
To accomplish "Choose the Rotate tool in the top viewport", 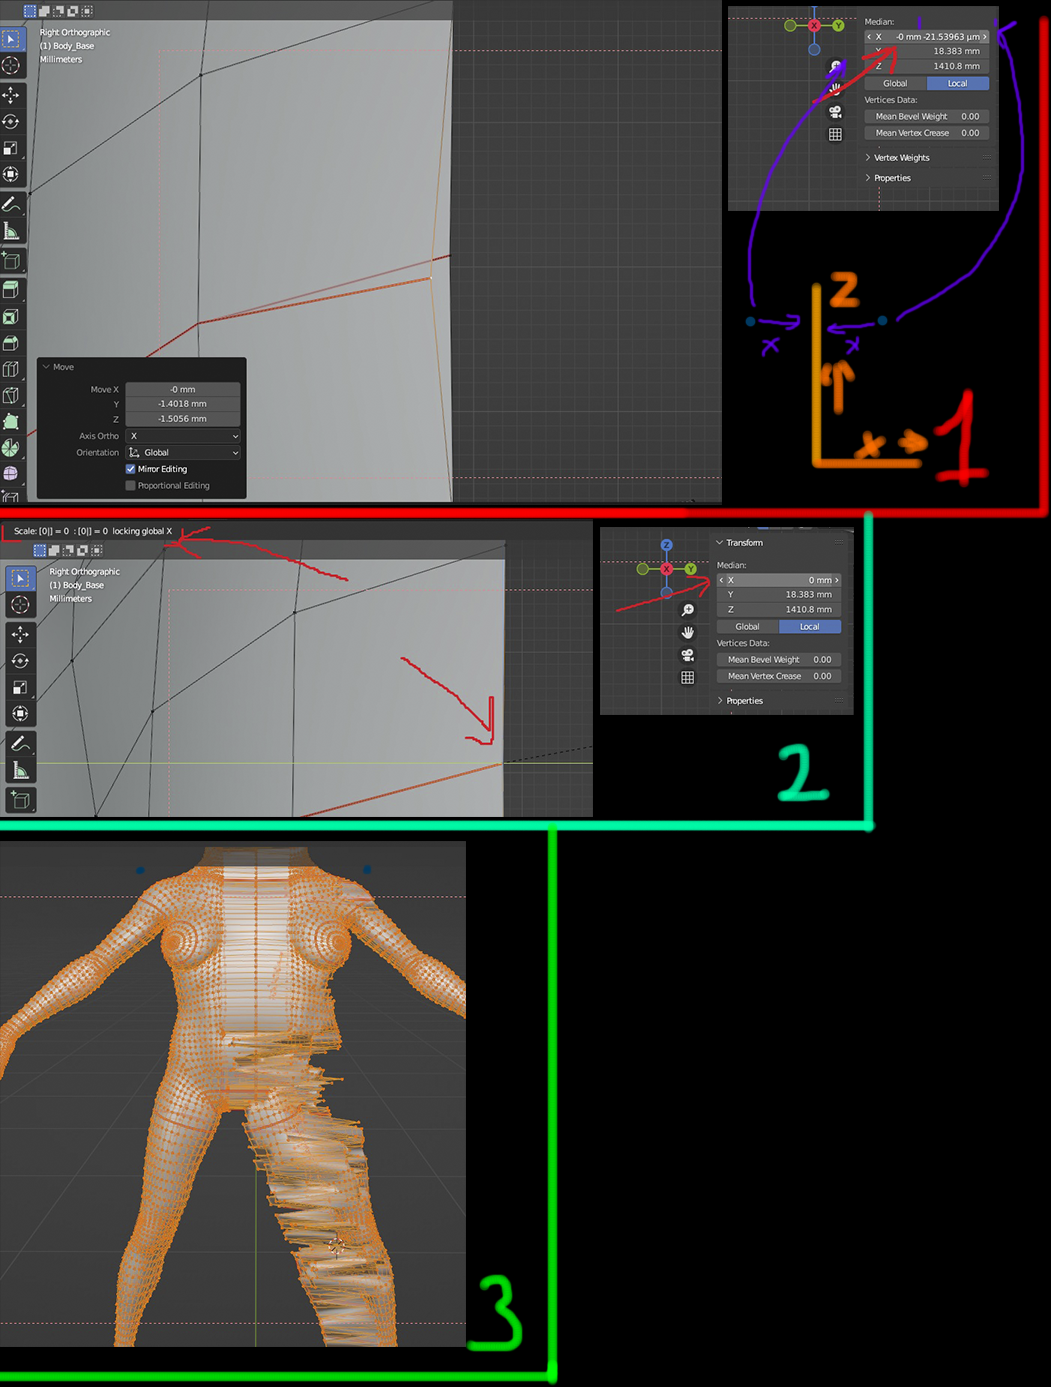I will tap(11, 121).
